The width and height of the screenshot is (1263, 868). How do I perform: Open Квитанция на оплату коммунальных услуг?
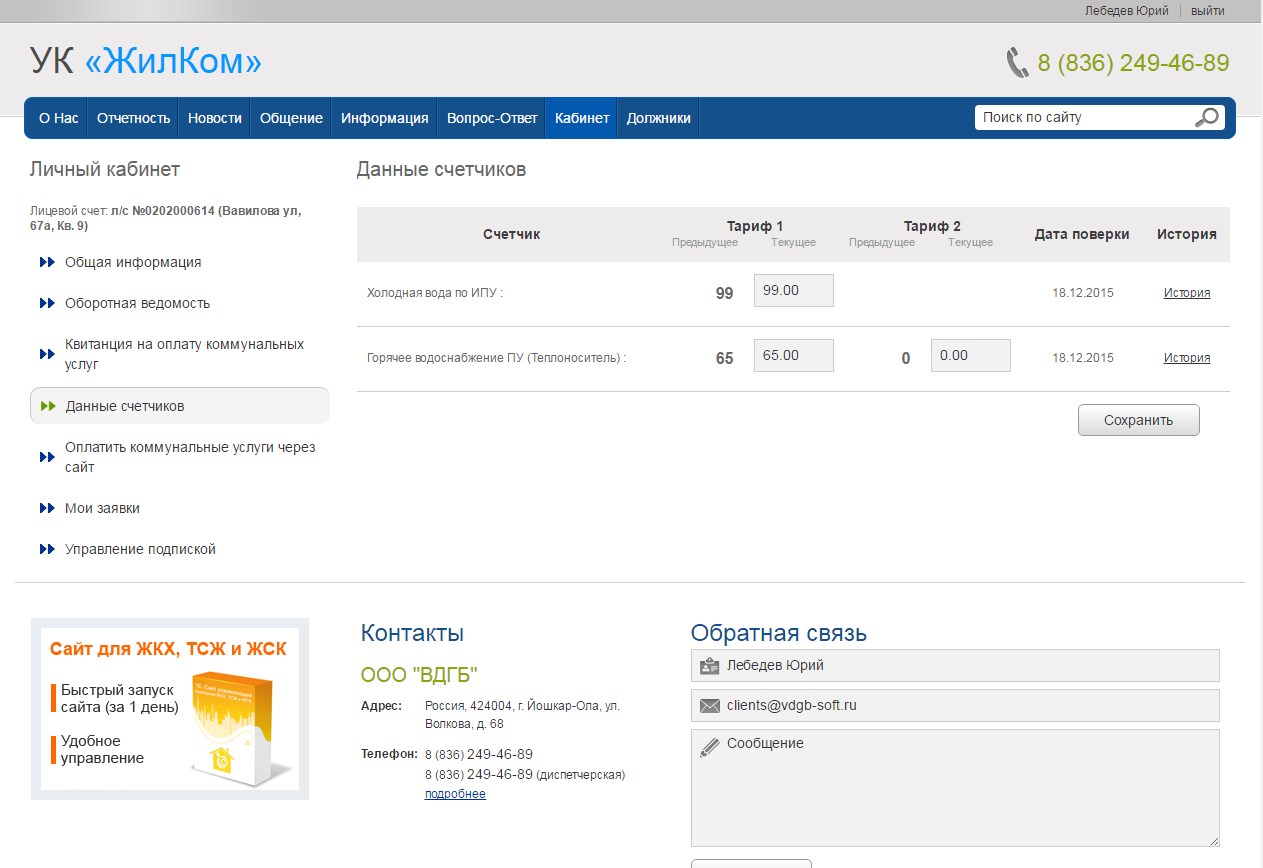(x=185, y=354)
